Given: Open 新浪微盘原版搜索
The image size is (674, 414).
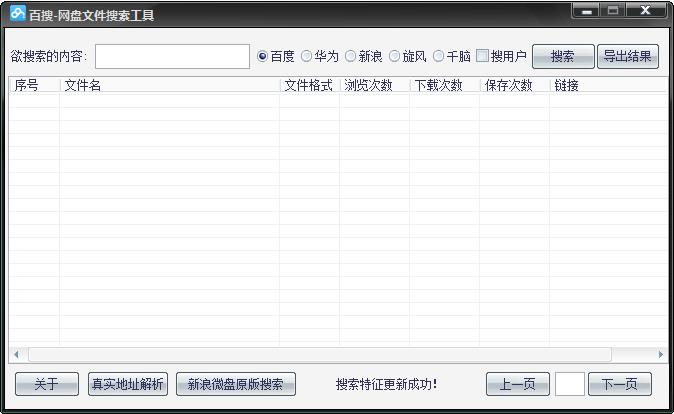Looking at the screenshot, I should pyautogui.click(x=236, y=384).
